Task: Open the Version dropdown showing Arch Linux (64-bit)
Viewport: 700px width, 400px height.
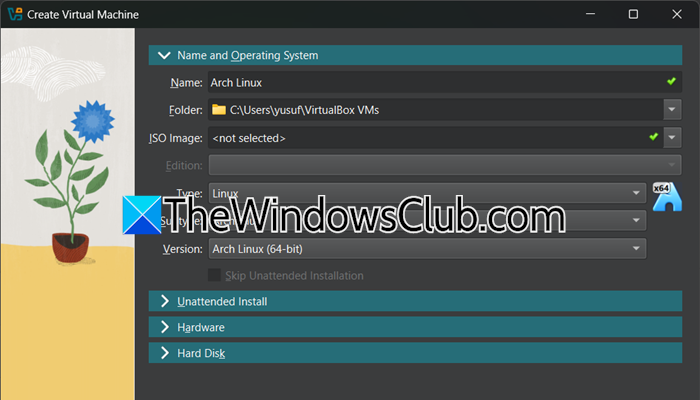Action: coord(427,249)
